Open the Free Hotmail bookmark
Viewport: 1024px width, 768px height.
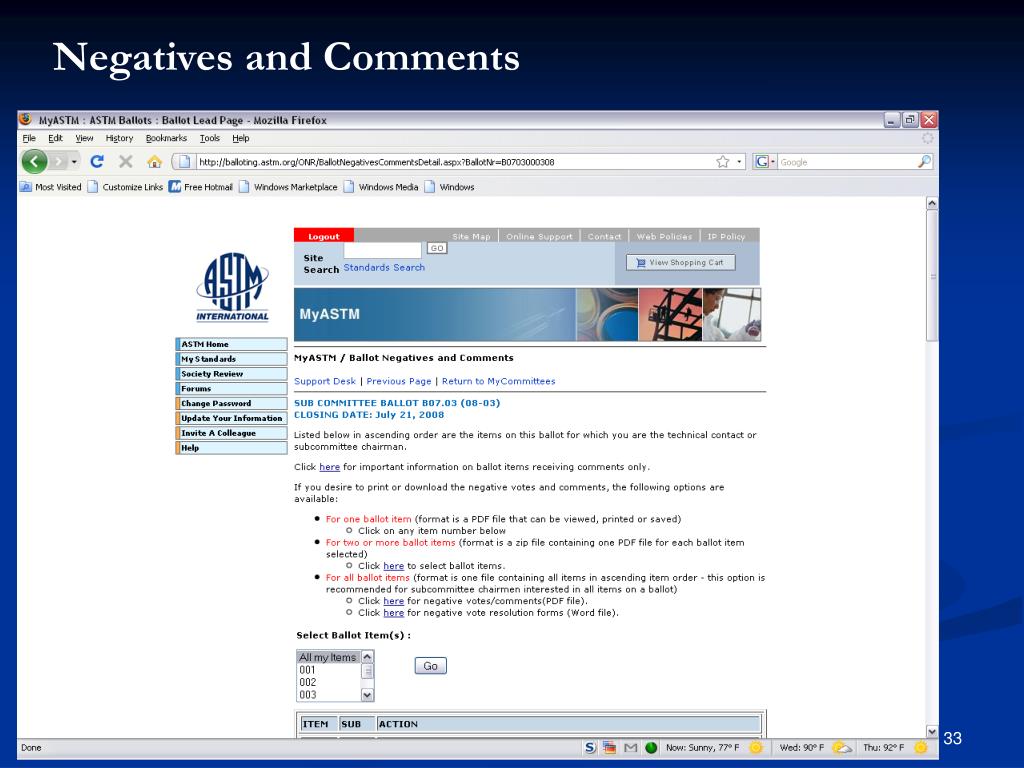200,187
